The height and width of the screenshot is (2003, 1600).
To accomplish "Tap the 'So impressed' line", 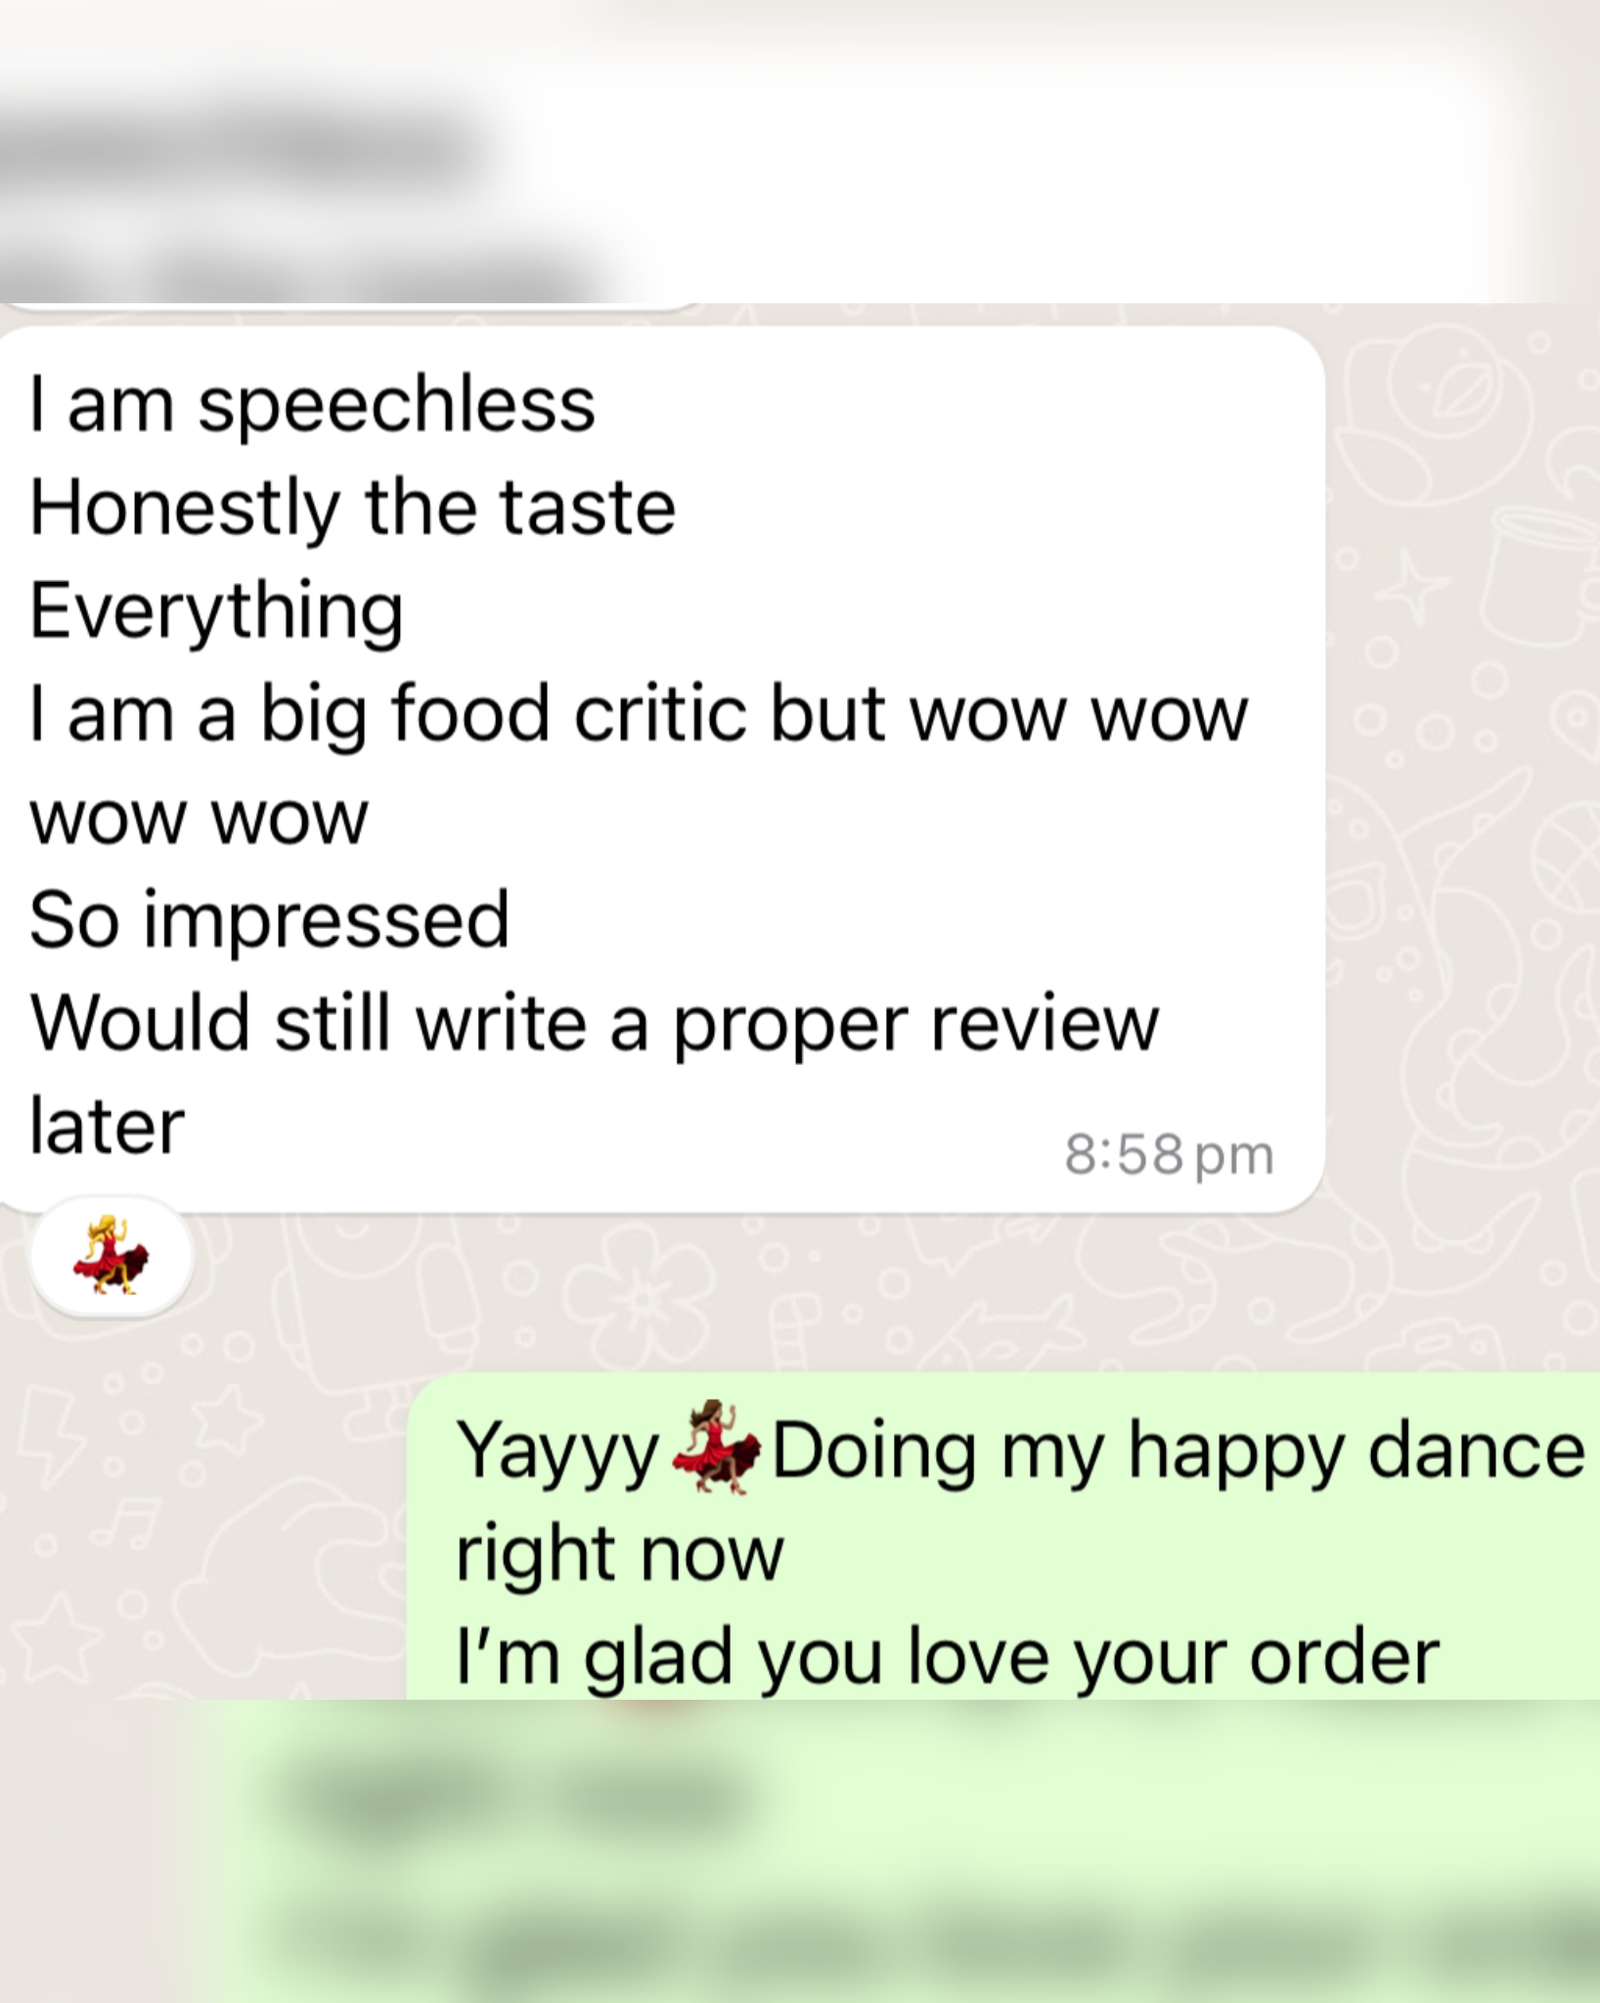I will coord(270,920).
